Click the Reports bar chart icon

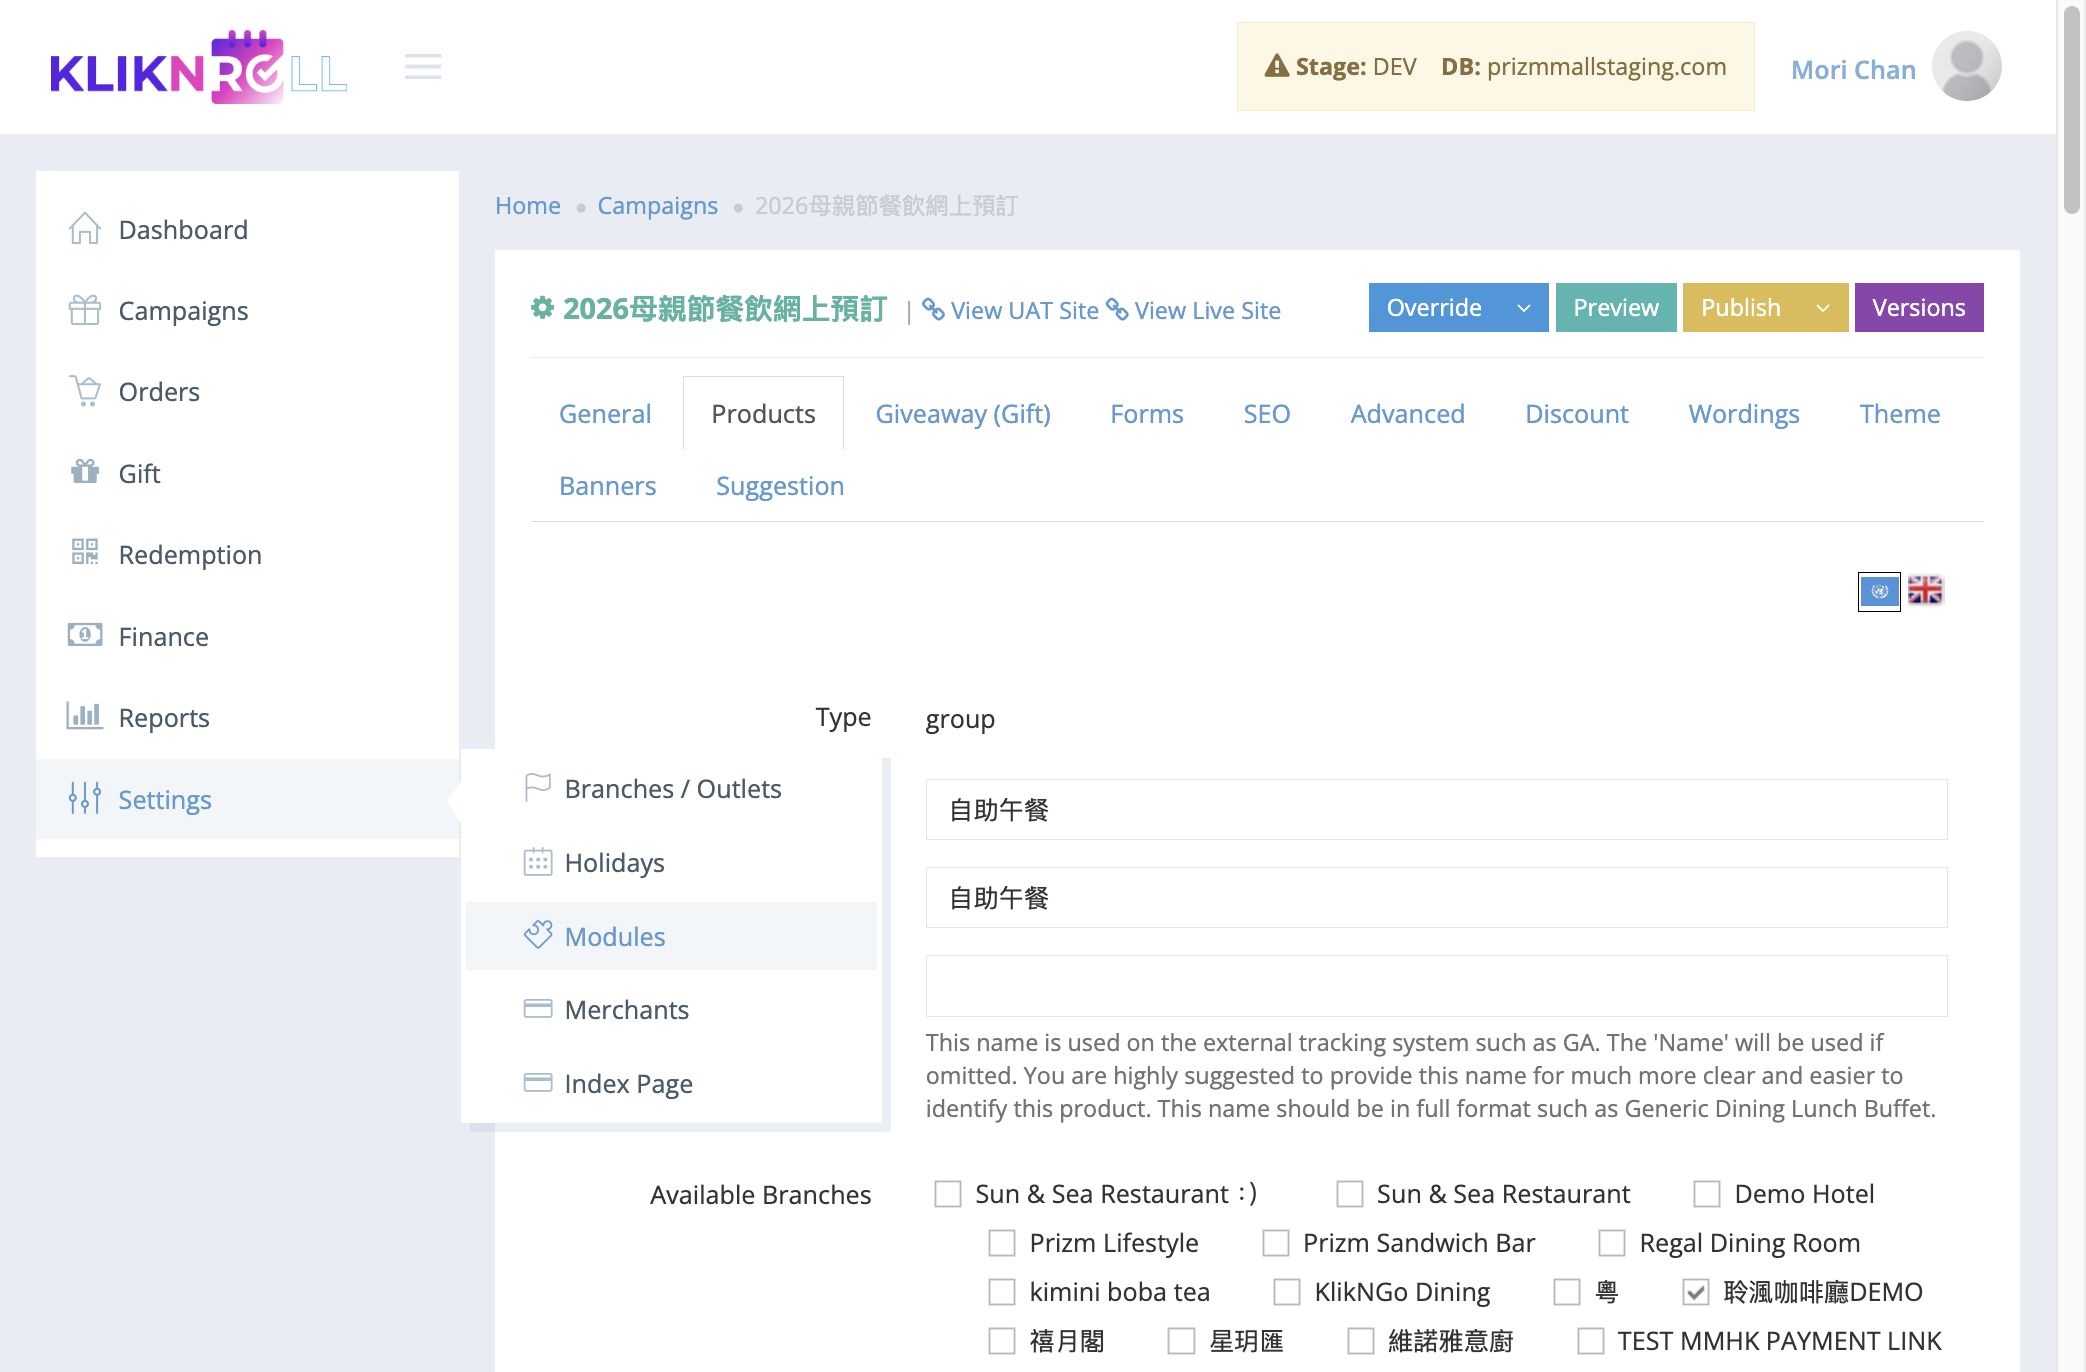pos(85,716)
